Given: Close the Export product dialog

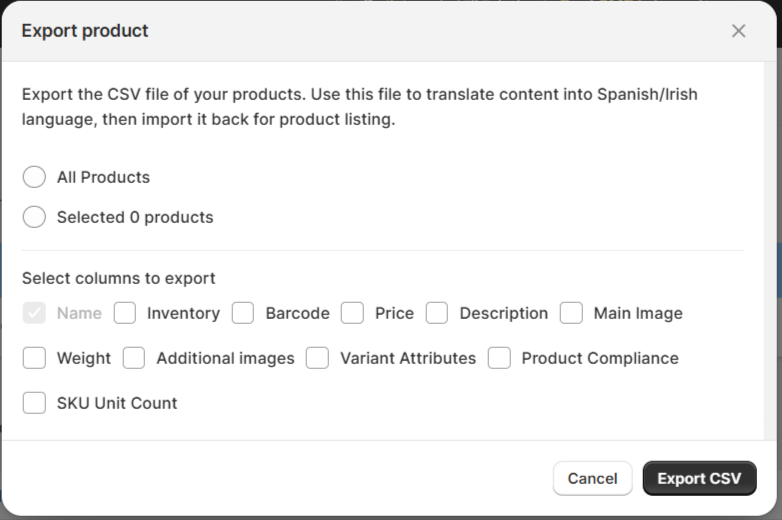Looking at the screenshot, I should (x=738, y=31).
